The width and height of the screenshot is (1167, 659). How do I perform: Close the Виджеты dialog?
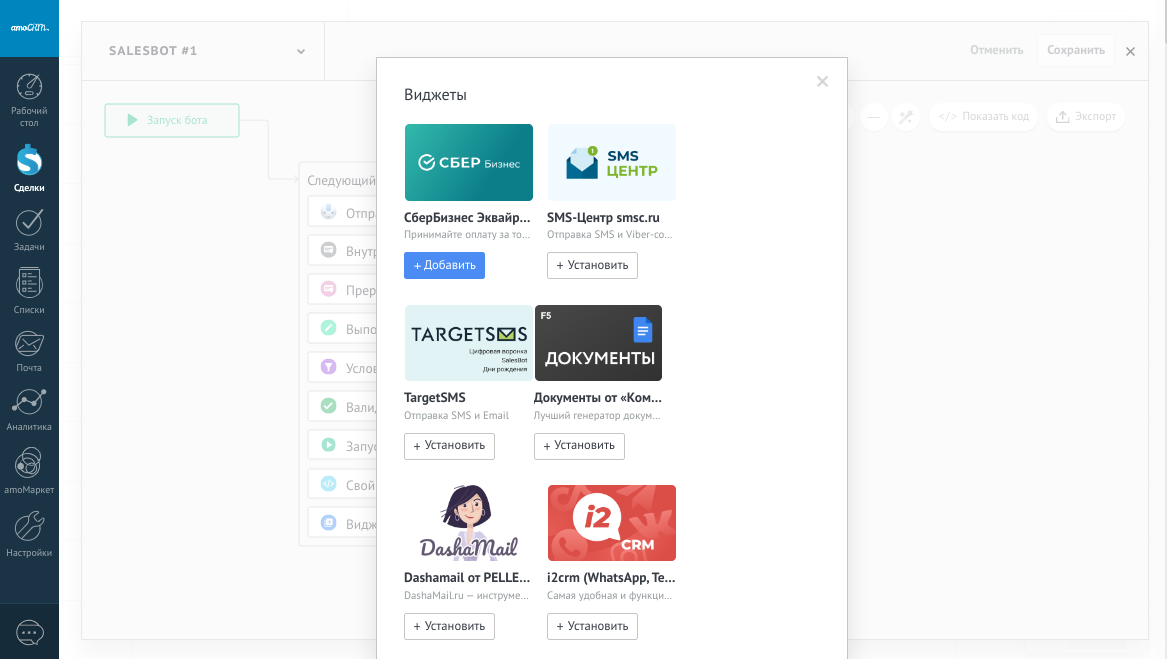(822, 82)
